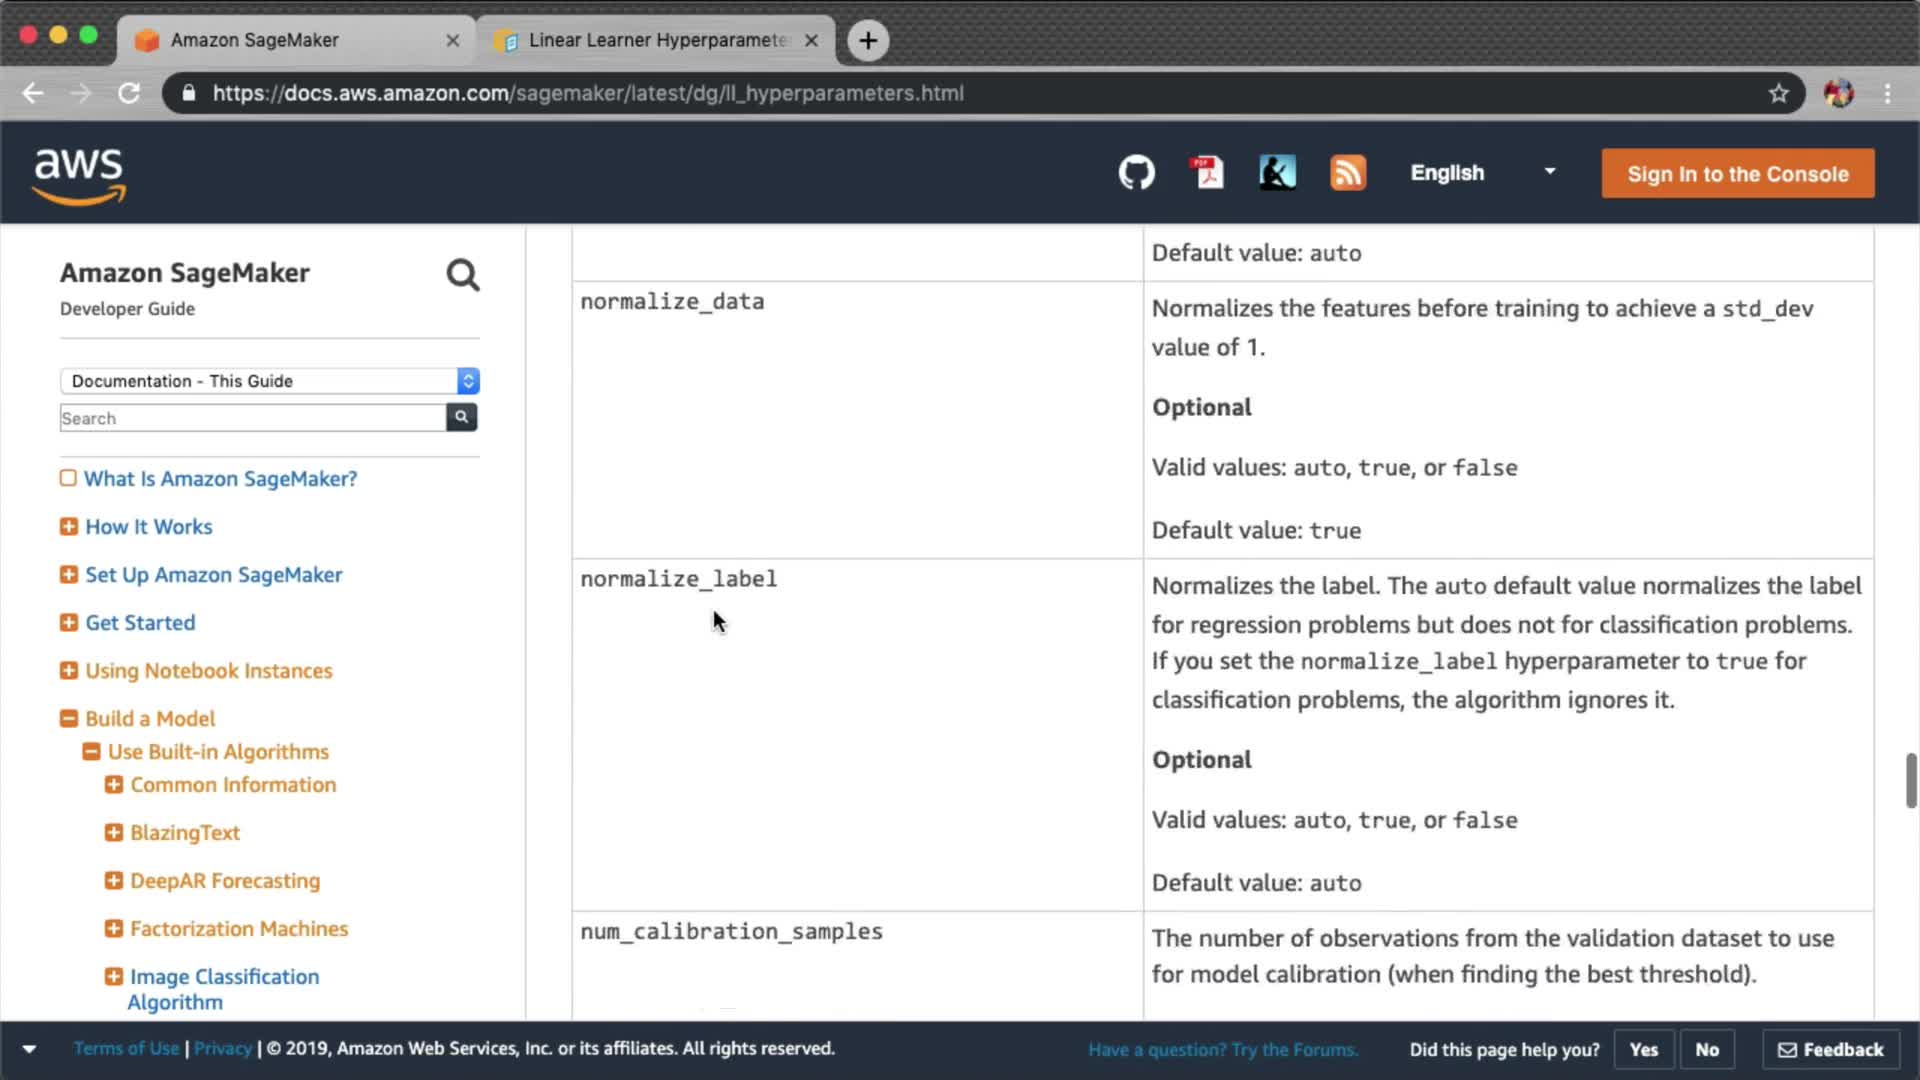This screenshot has height=1080, width=1920.
Task: Click the page scrollbar thumb
Action: coord(1910,780)
